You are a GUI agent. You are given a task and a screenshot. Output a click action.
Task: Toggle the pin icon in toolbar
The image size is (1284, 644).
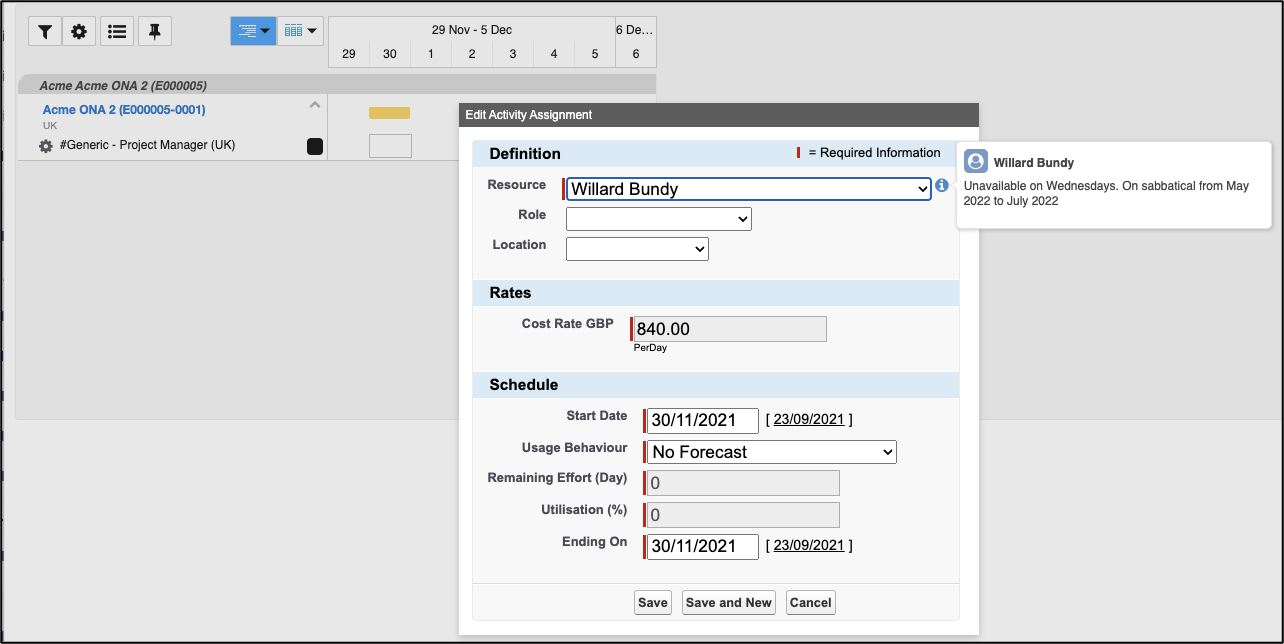155,31
